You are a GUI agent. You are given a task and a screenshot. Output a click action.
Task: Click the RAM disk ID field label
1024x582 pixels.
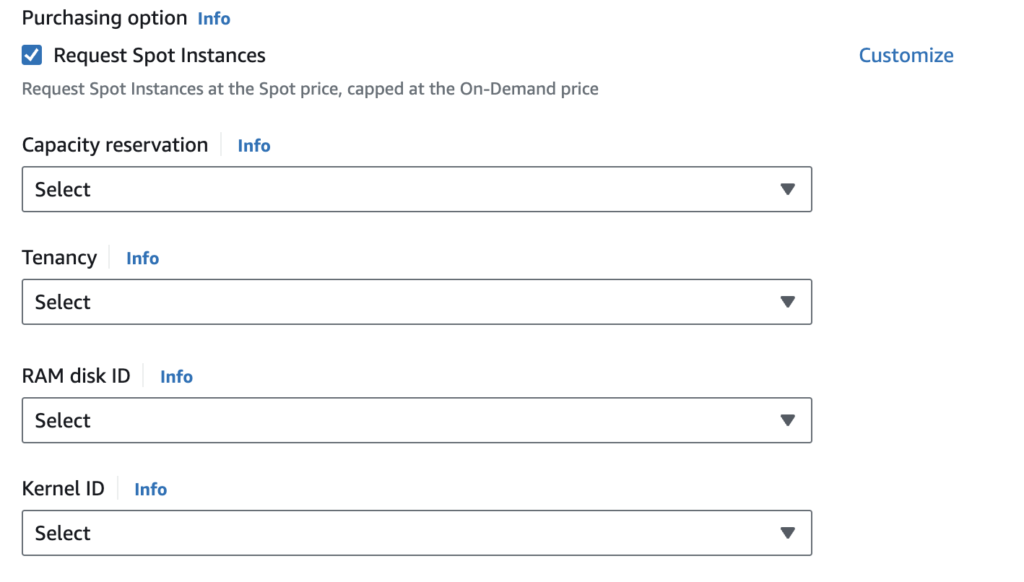coord(76,376)
